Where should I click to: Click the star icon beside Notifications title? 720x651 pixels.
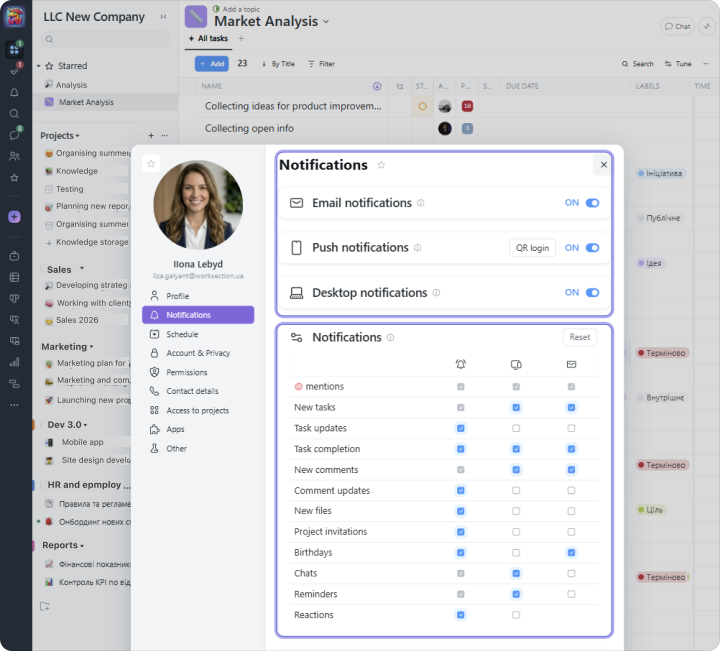tap(381, 165)
